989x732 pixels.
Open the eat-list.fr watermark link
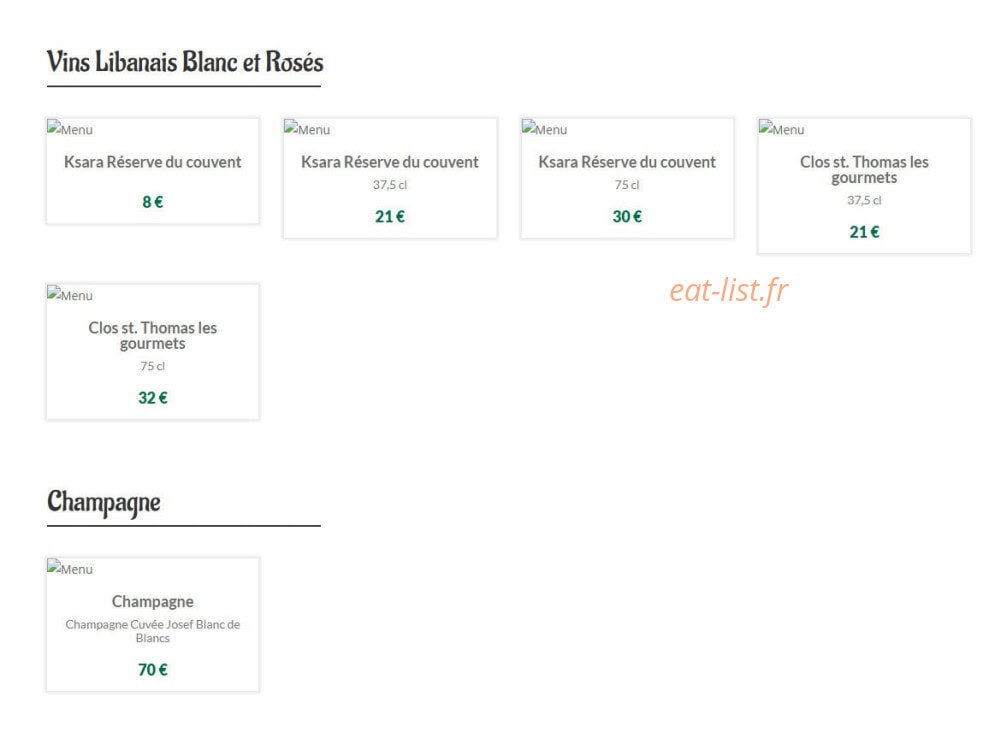pos(729,290)
